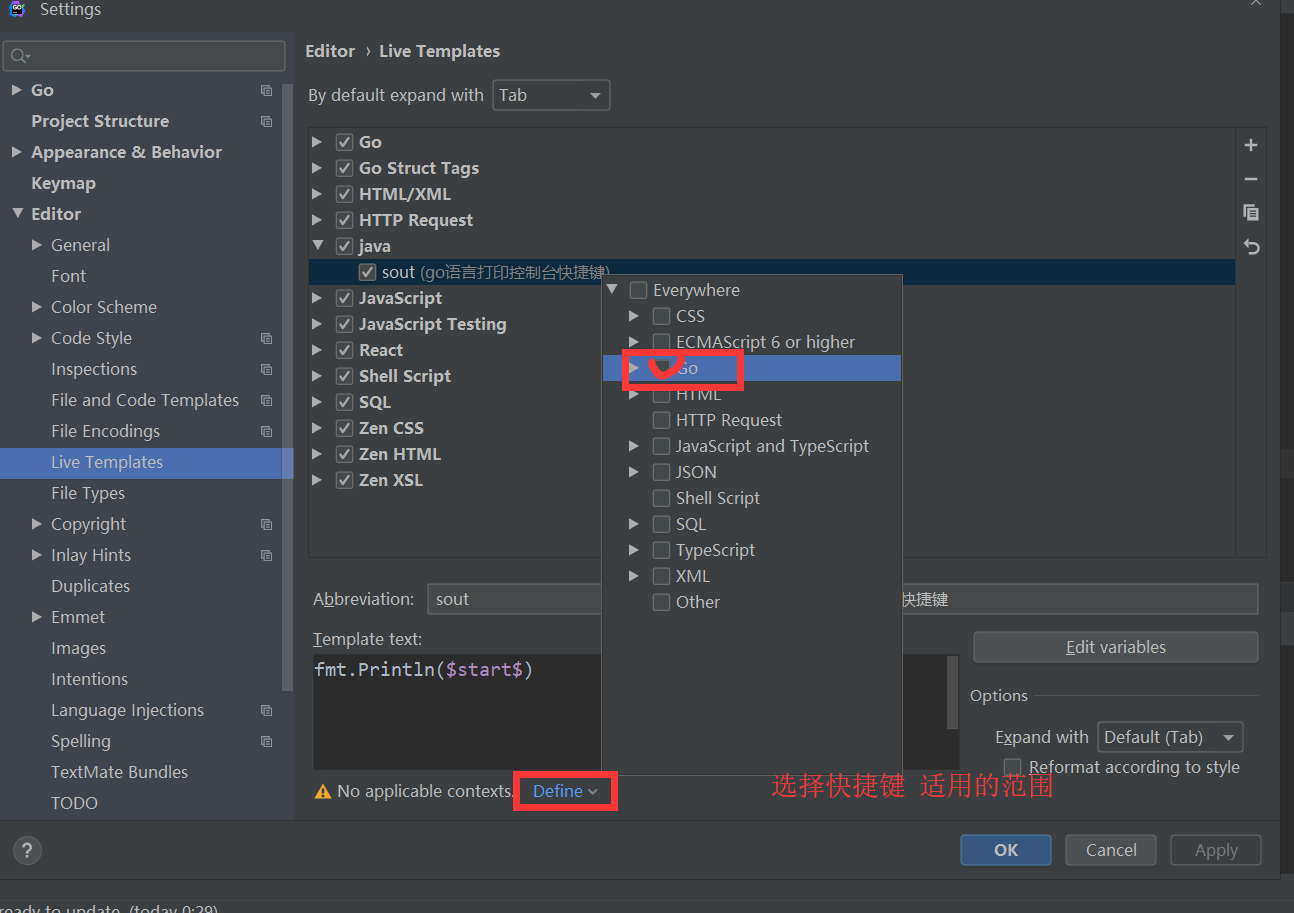Viewport: 1294px width, 913px height.
Task: Toggle the Go template group checkbox
Action: coord(344,142)
